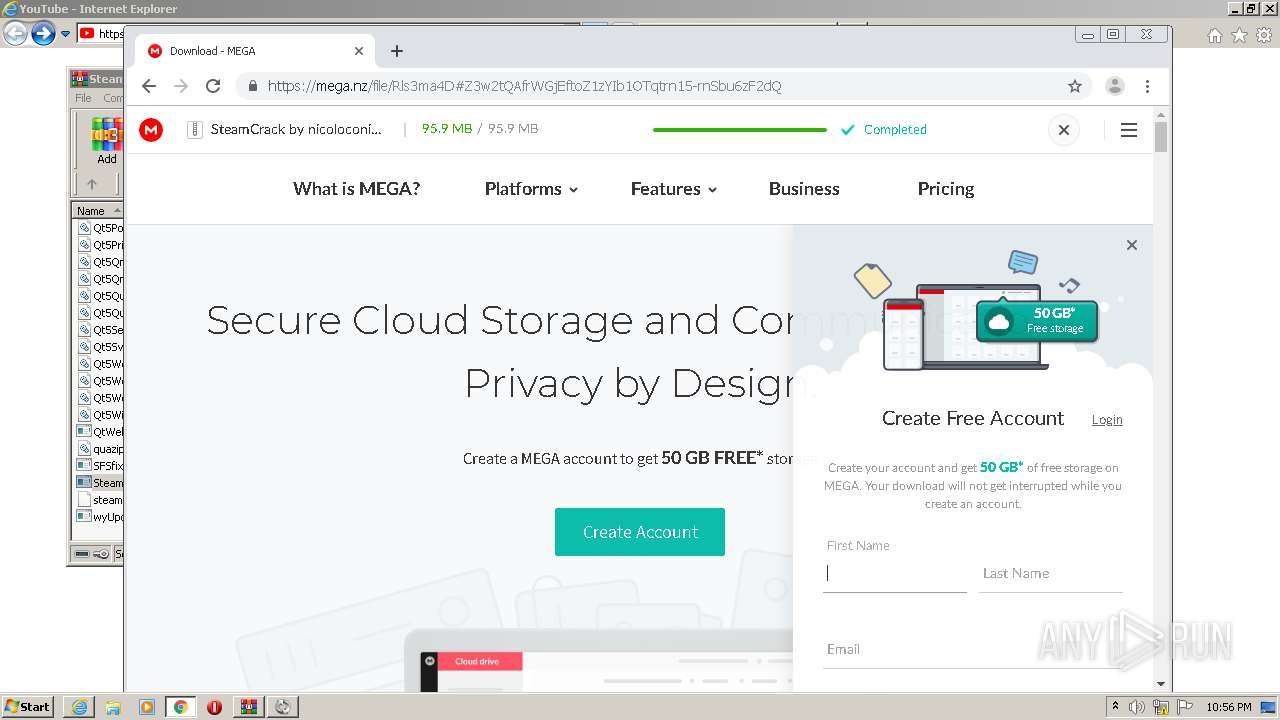Open Internet Explorer favorites star
The image size is (1280, 720).
click(1239, 35)
